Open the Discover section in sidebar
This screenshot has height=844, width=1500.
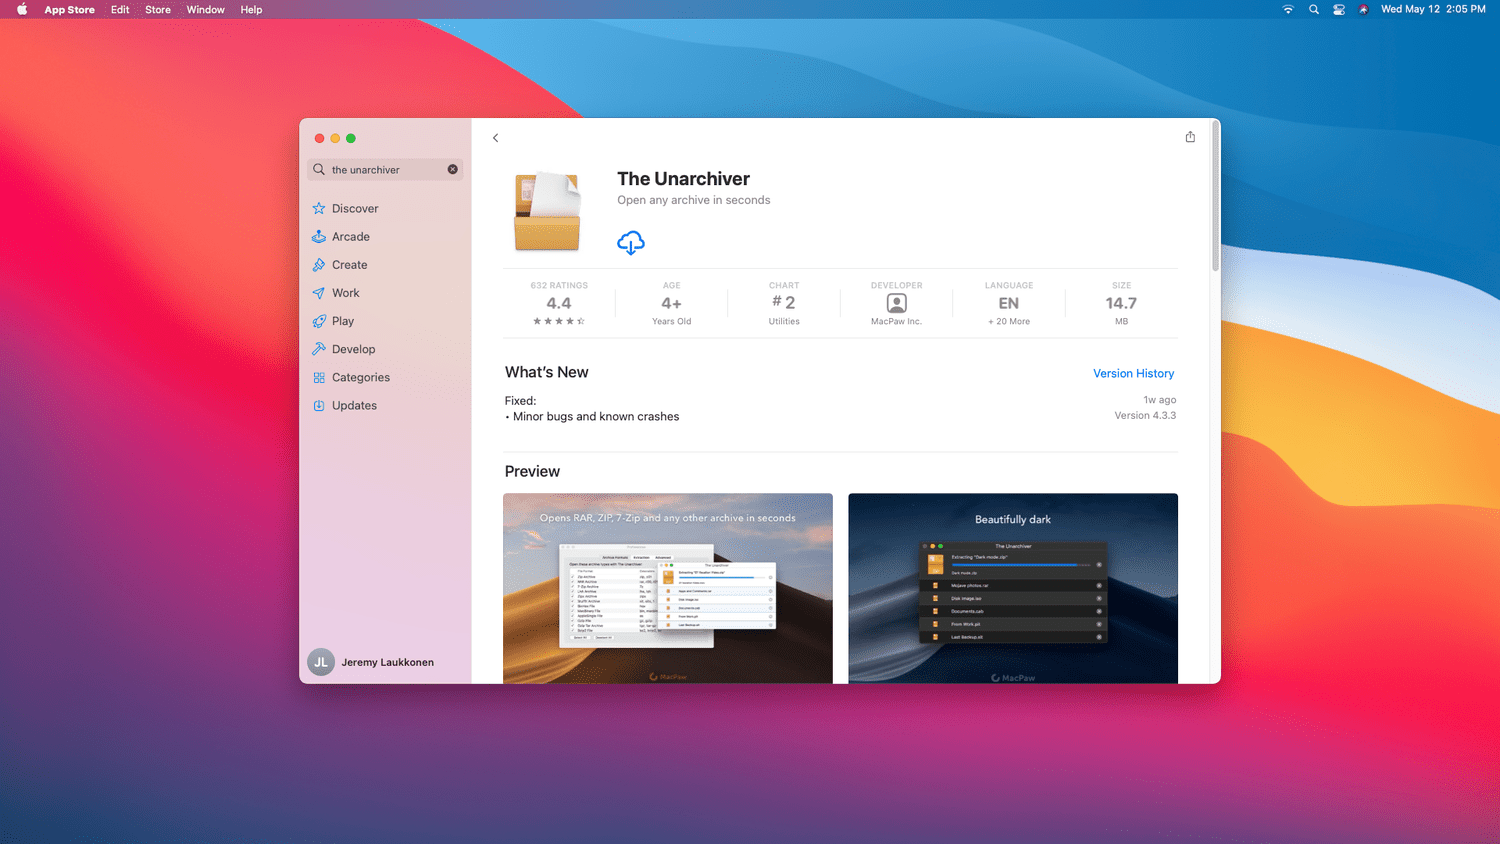coord(355,209)
